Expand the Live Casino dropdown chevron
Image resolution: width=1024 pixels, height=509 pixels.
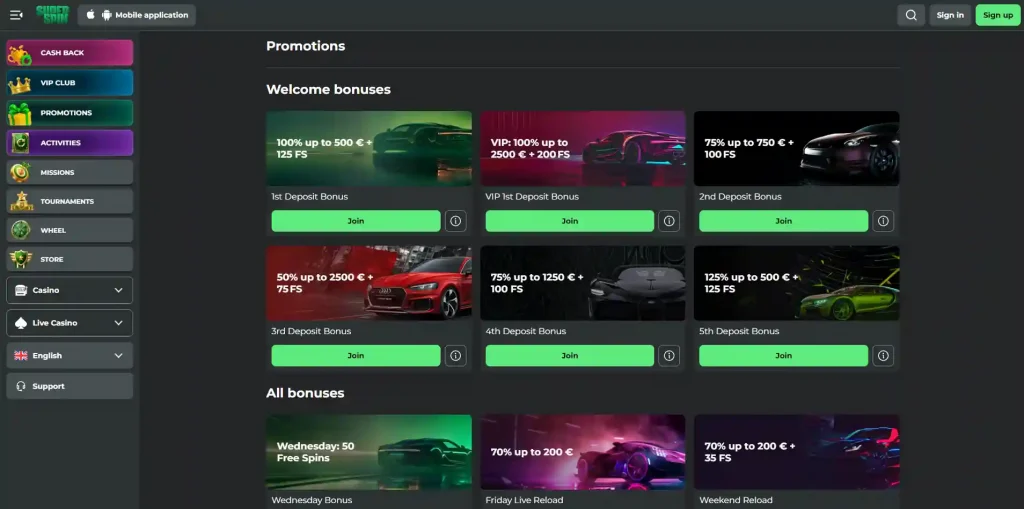tap(118, 323)
